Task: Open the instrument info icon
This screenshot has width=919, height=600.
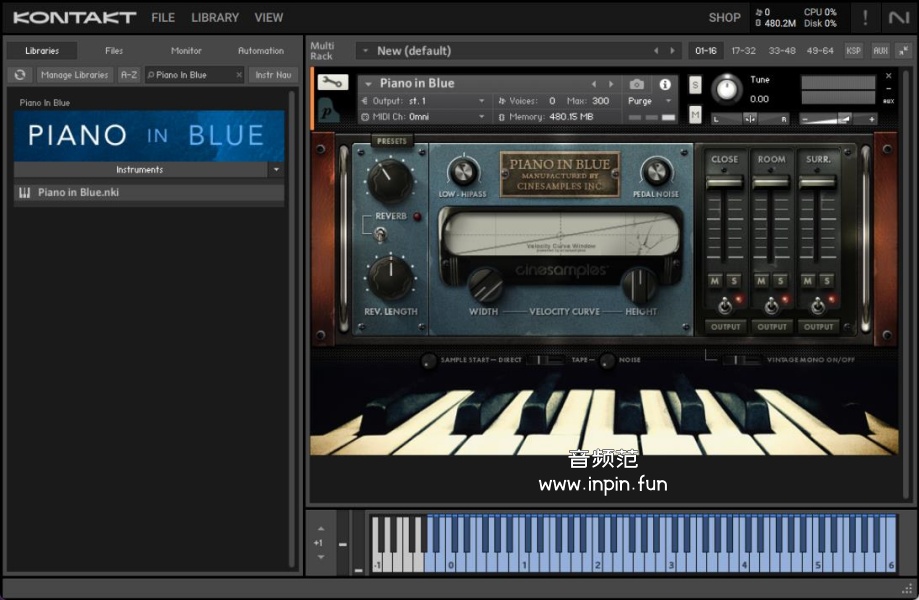Action: coord(665,85)
